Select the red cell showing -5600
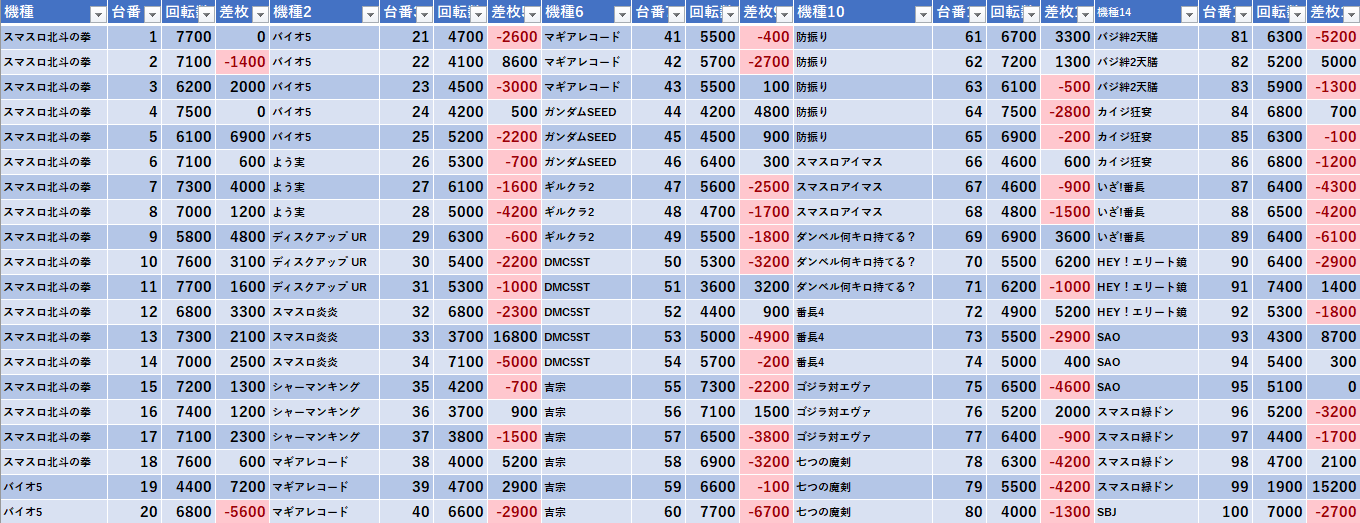Image resolution: width=1360 pixels, height=523 pixels. point(242,512)
